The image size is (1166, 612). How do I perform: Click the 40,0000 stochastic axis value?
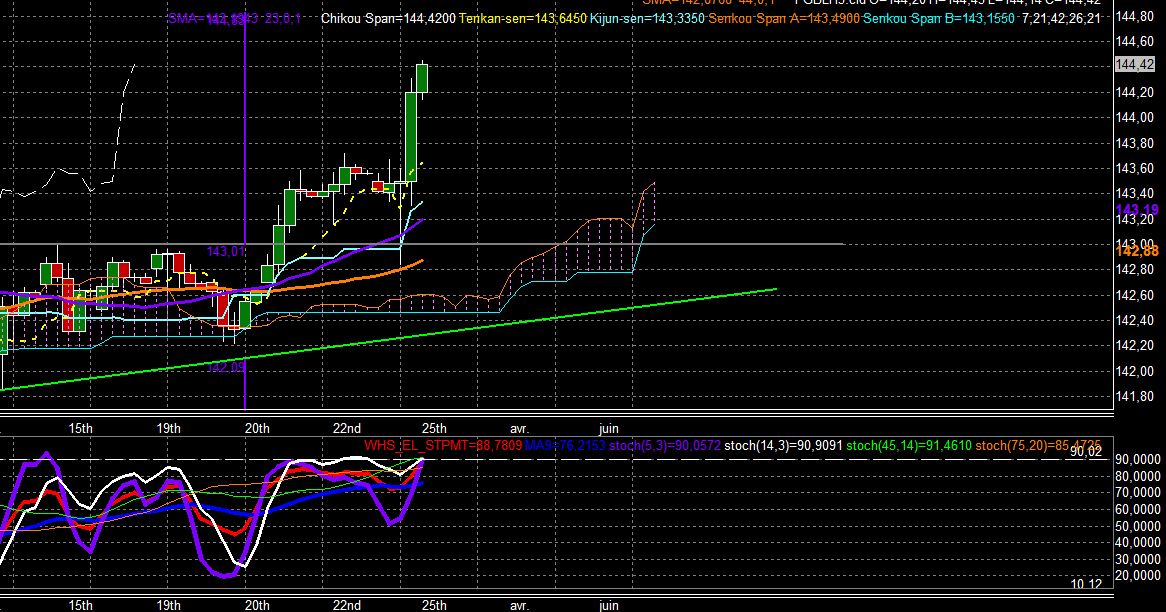[x=1138, y=542]
